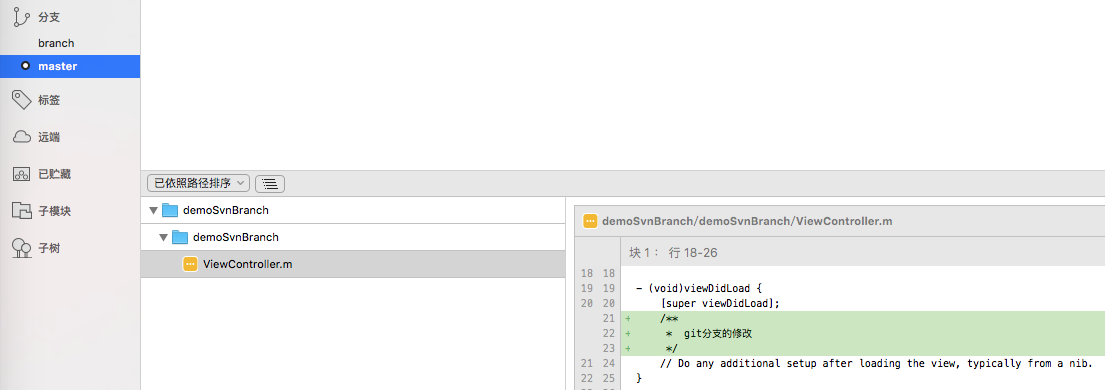Click the branches section icon
Image resolution: width=1105 pixels, height=390 pixels.
(22, 17)
